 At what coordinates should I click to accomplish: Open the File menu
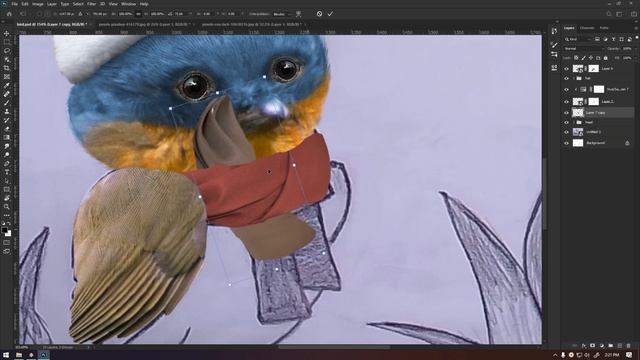click(14, 4)
